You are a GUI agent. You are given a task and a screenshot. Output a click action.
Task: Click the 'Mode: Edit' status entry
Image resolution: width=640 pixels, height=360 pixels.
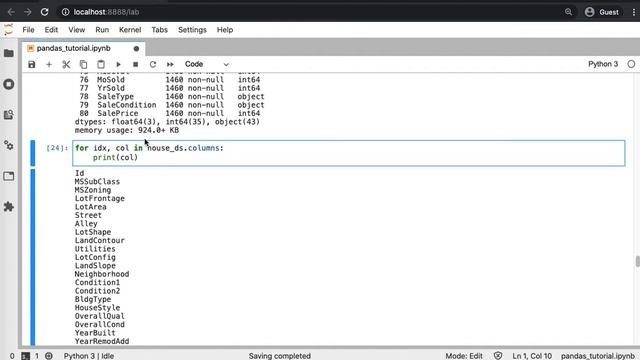[x=464, y=356]
